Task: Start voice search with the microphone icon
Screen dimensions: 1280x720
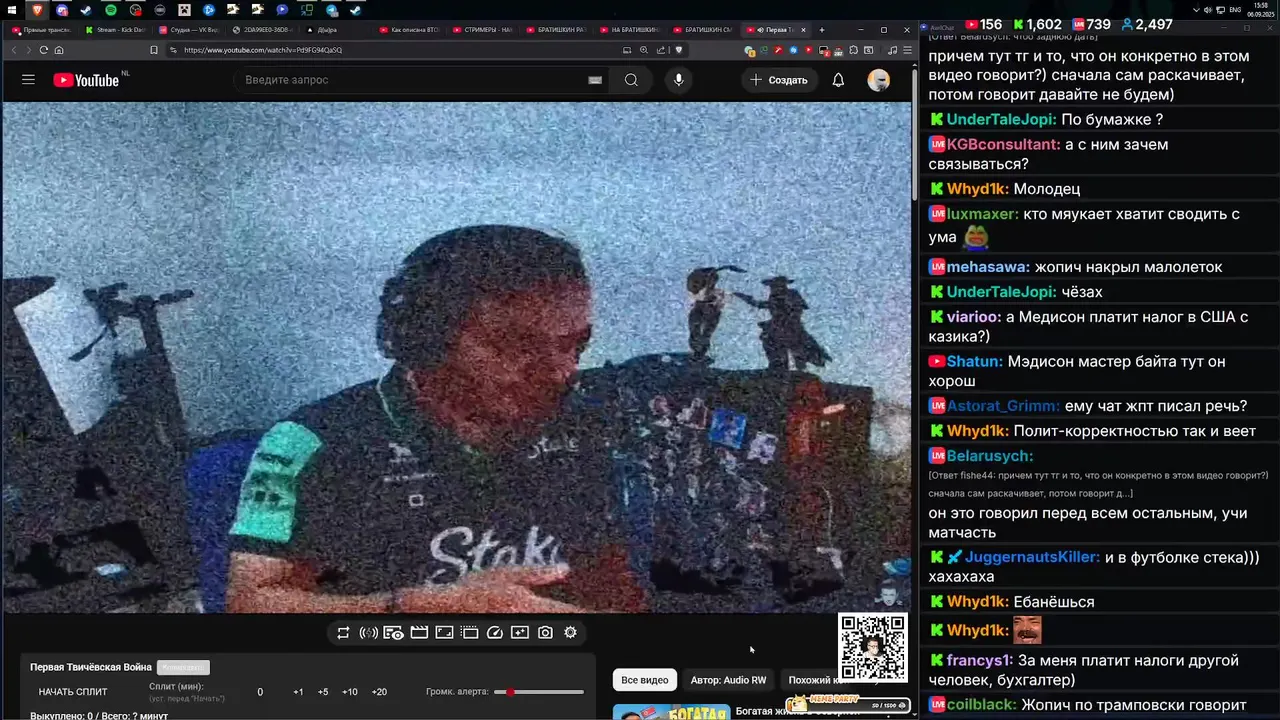Action: [x=679, y=80]
